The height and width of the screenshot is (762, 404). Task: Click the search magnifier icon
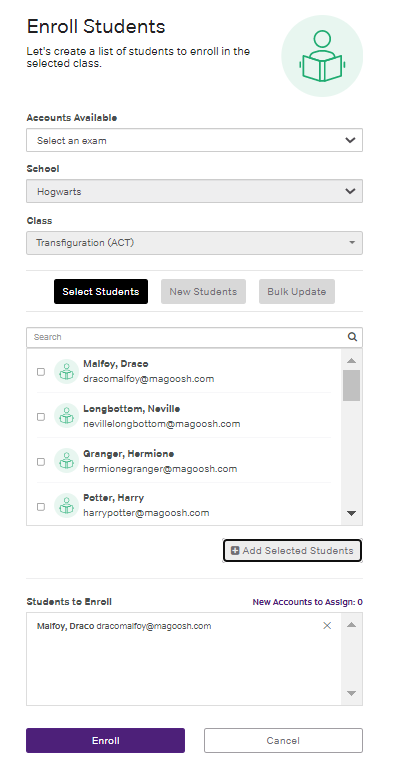coord(352,337)
